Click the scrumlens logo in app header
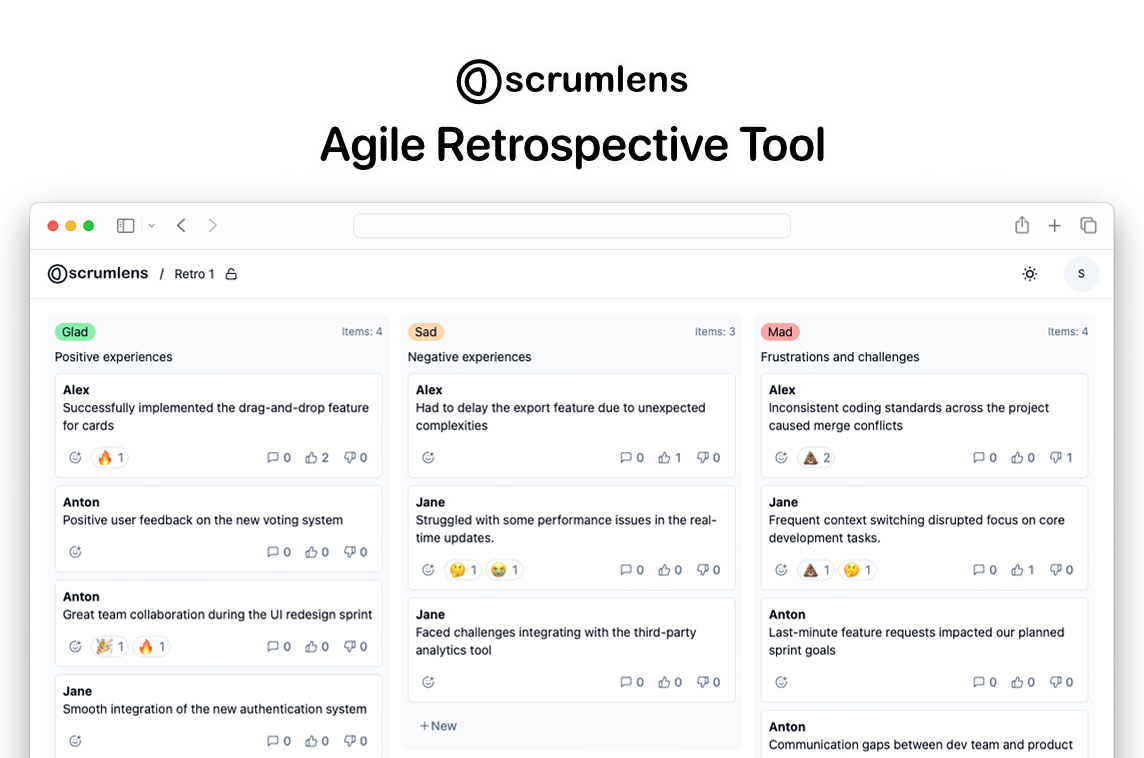1144x758 pixels. [x=98, y=274]
